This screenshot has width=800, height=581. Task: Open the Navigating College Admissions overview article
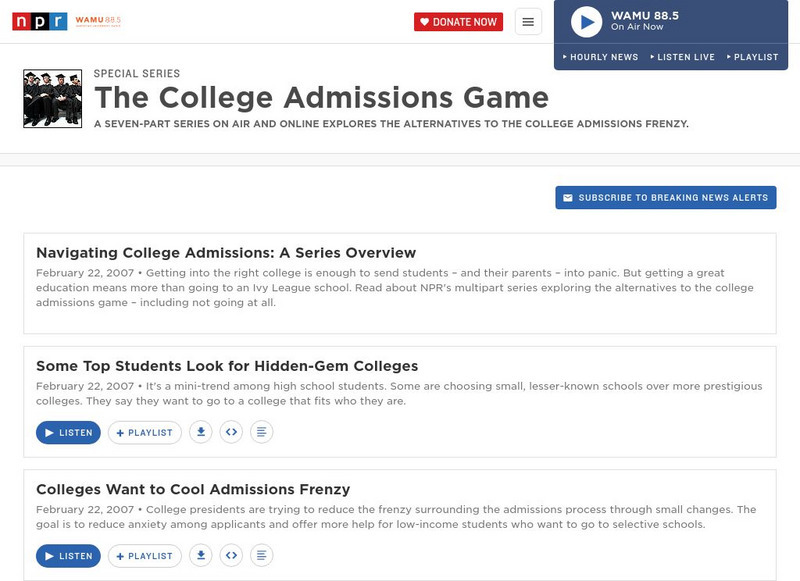point(226,253)
